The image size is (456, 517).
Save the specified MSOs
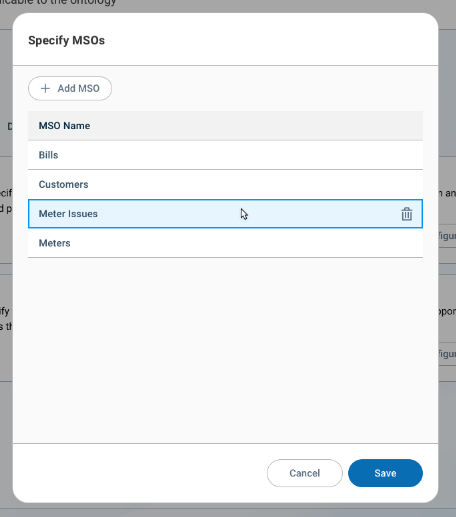coord(385,473)
